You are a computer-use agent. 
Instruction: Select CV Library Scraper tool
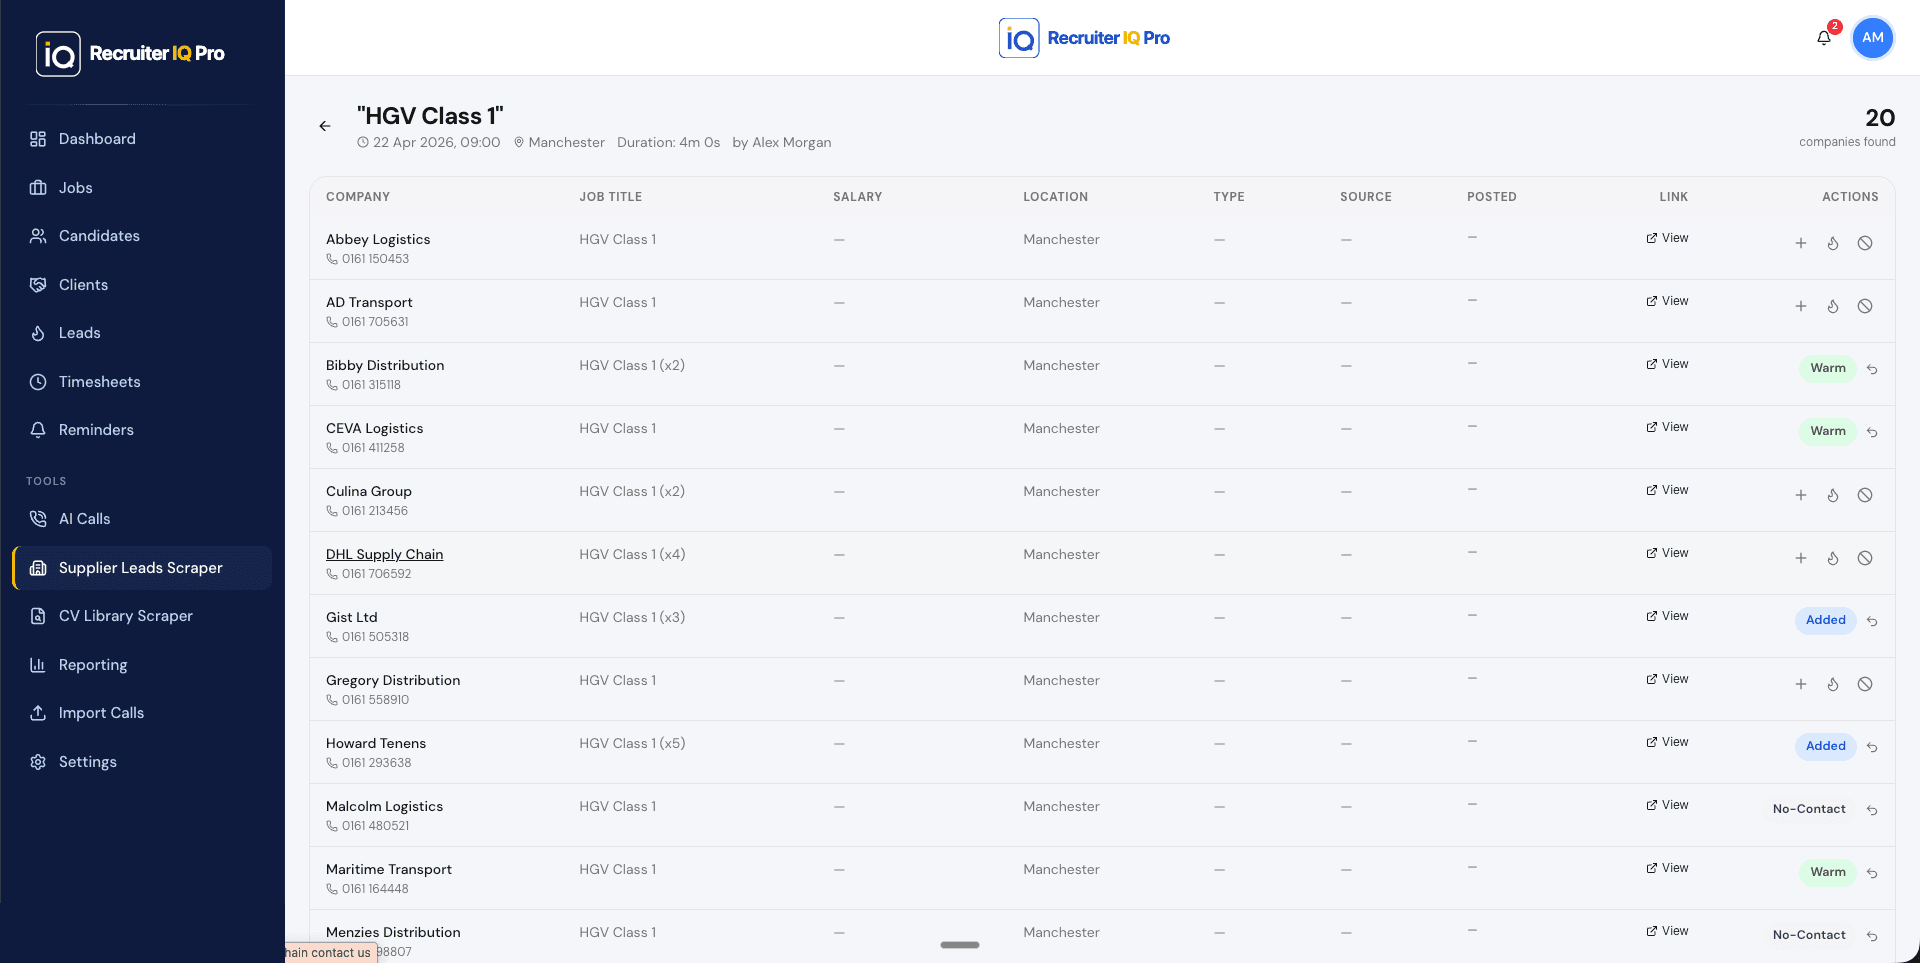point(142,616)
